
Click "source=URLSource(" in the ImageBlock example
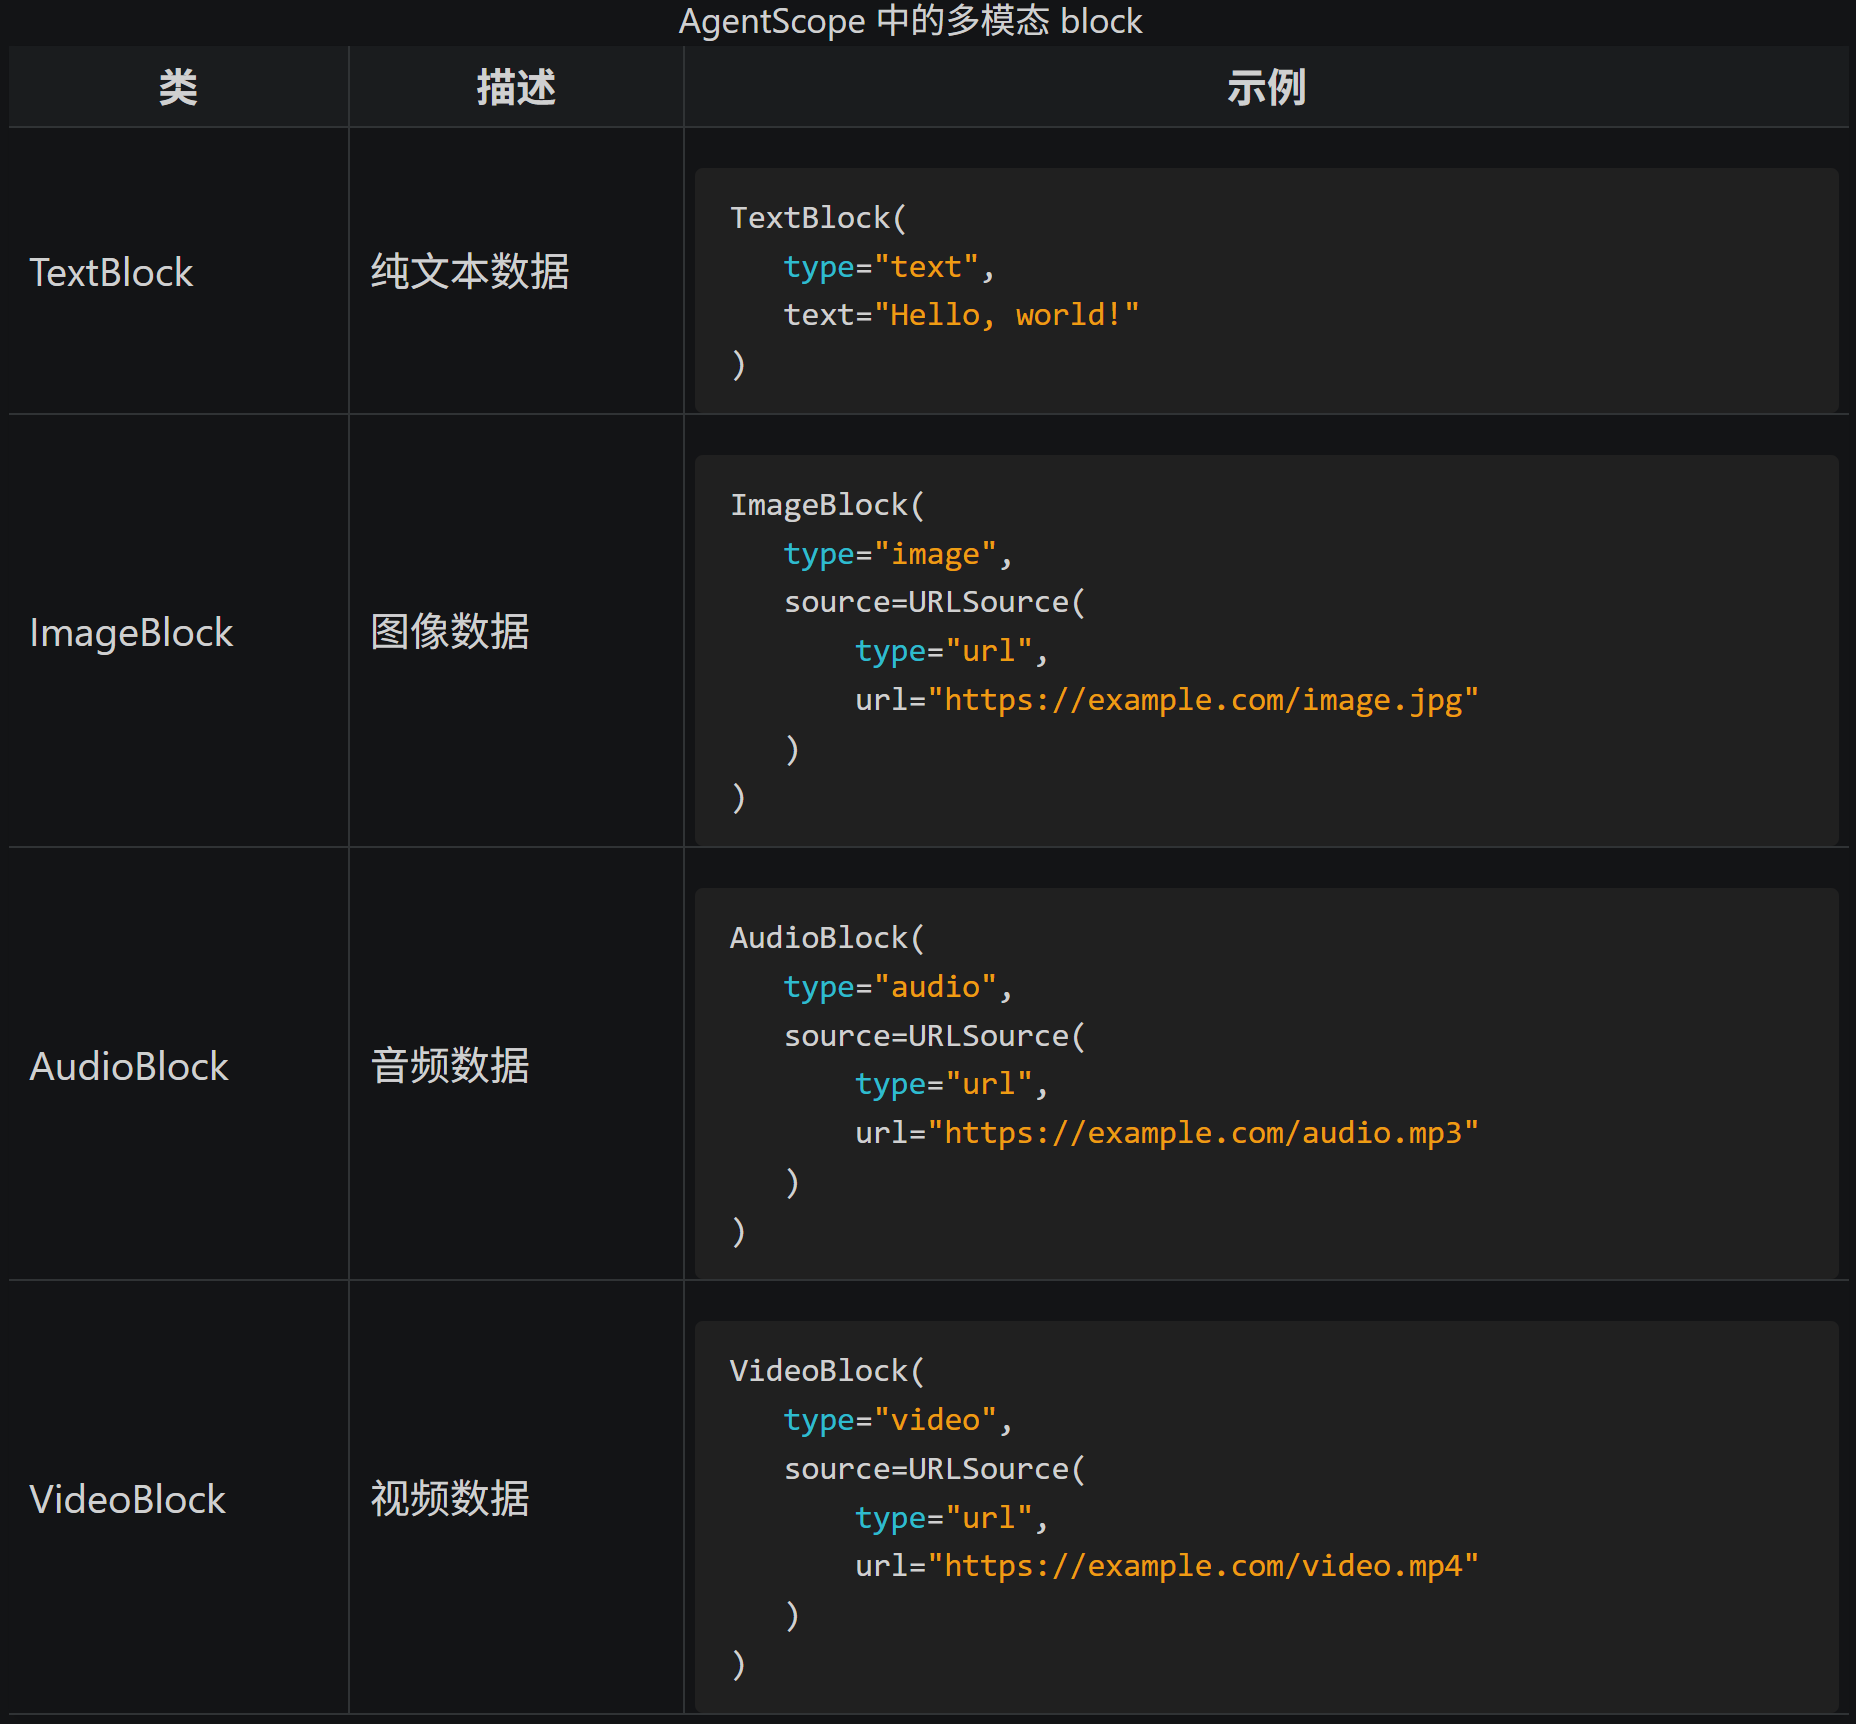coord(934,602)
